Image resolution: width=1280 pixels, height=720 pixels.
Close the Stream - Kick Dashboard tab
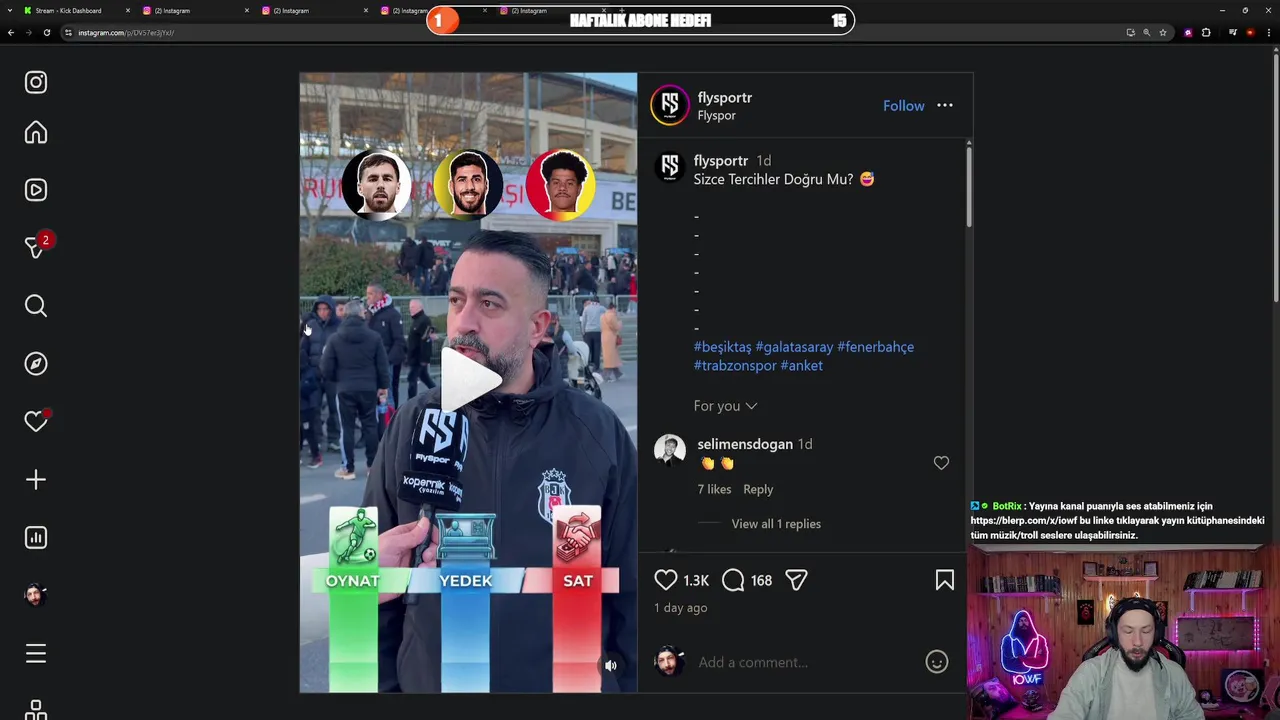(x=128, y=10)
